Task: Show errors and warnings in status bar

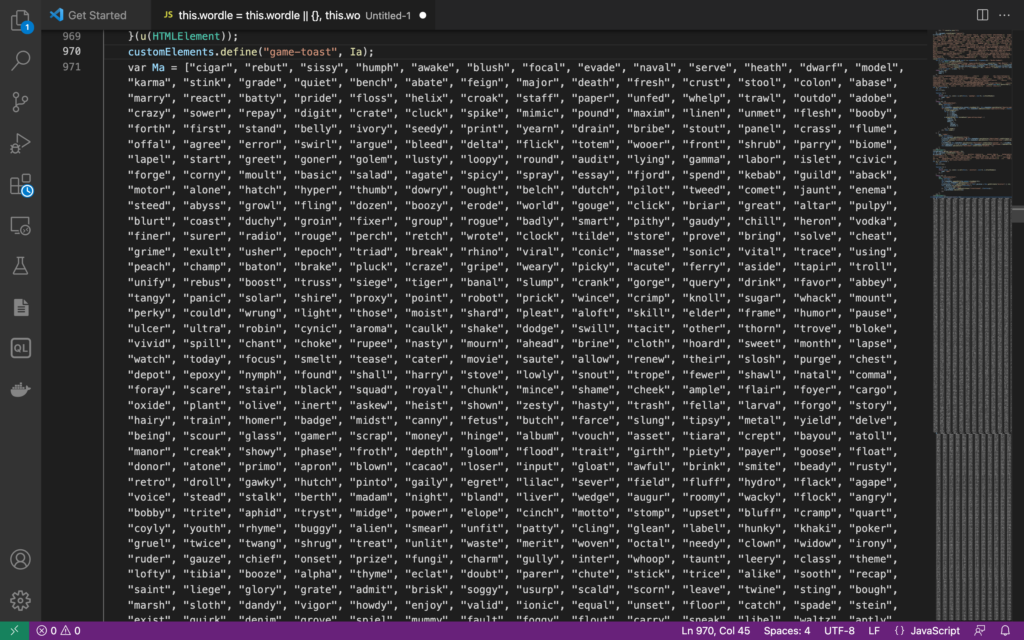Action: pyautogui.click(x=58, y=631)
